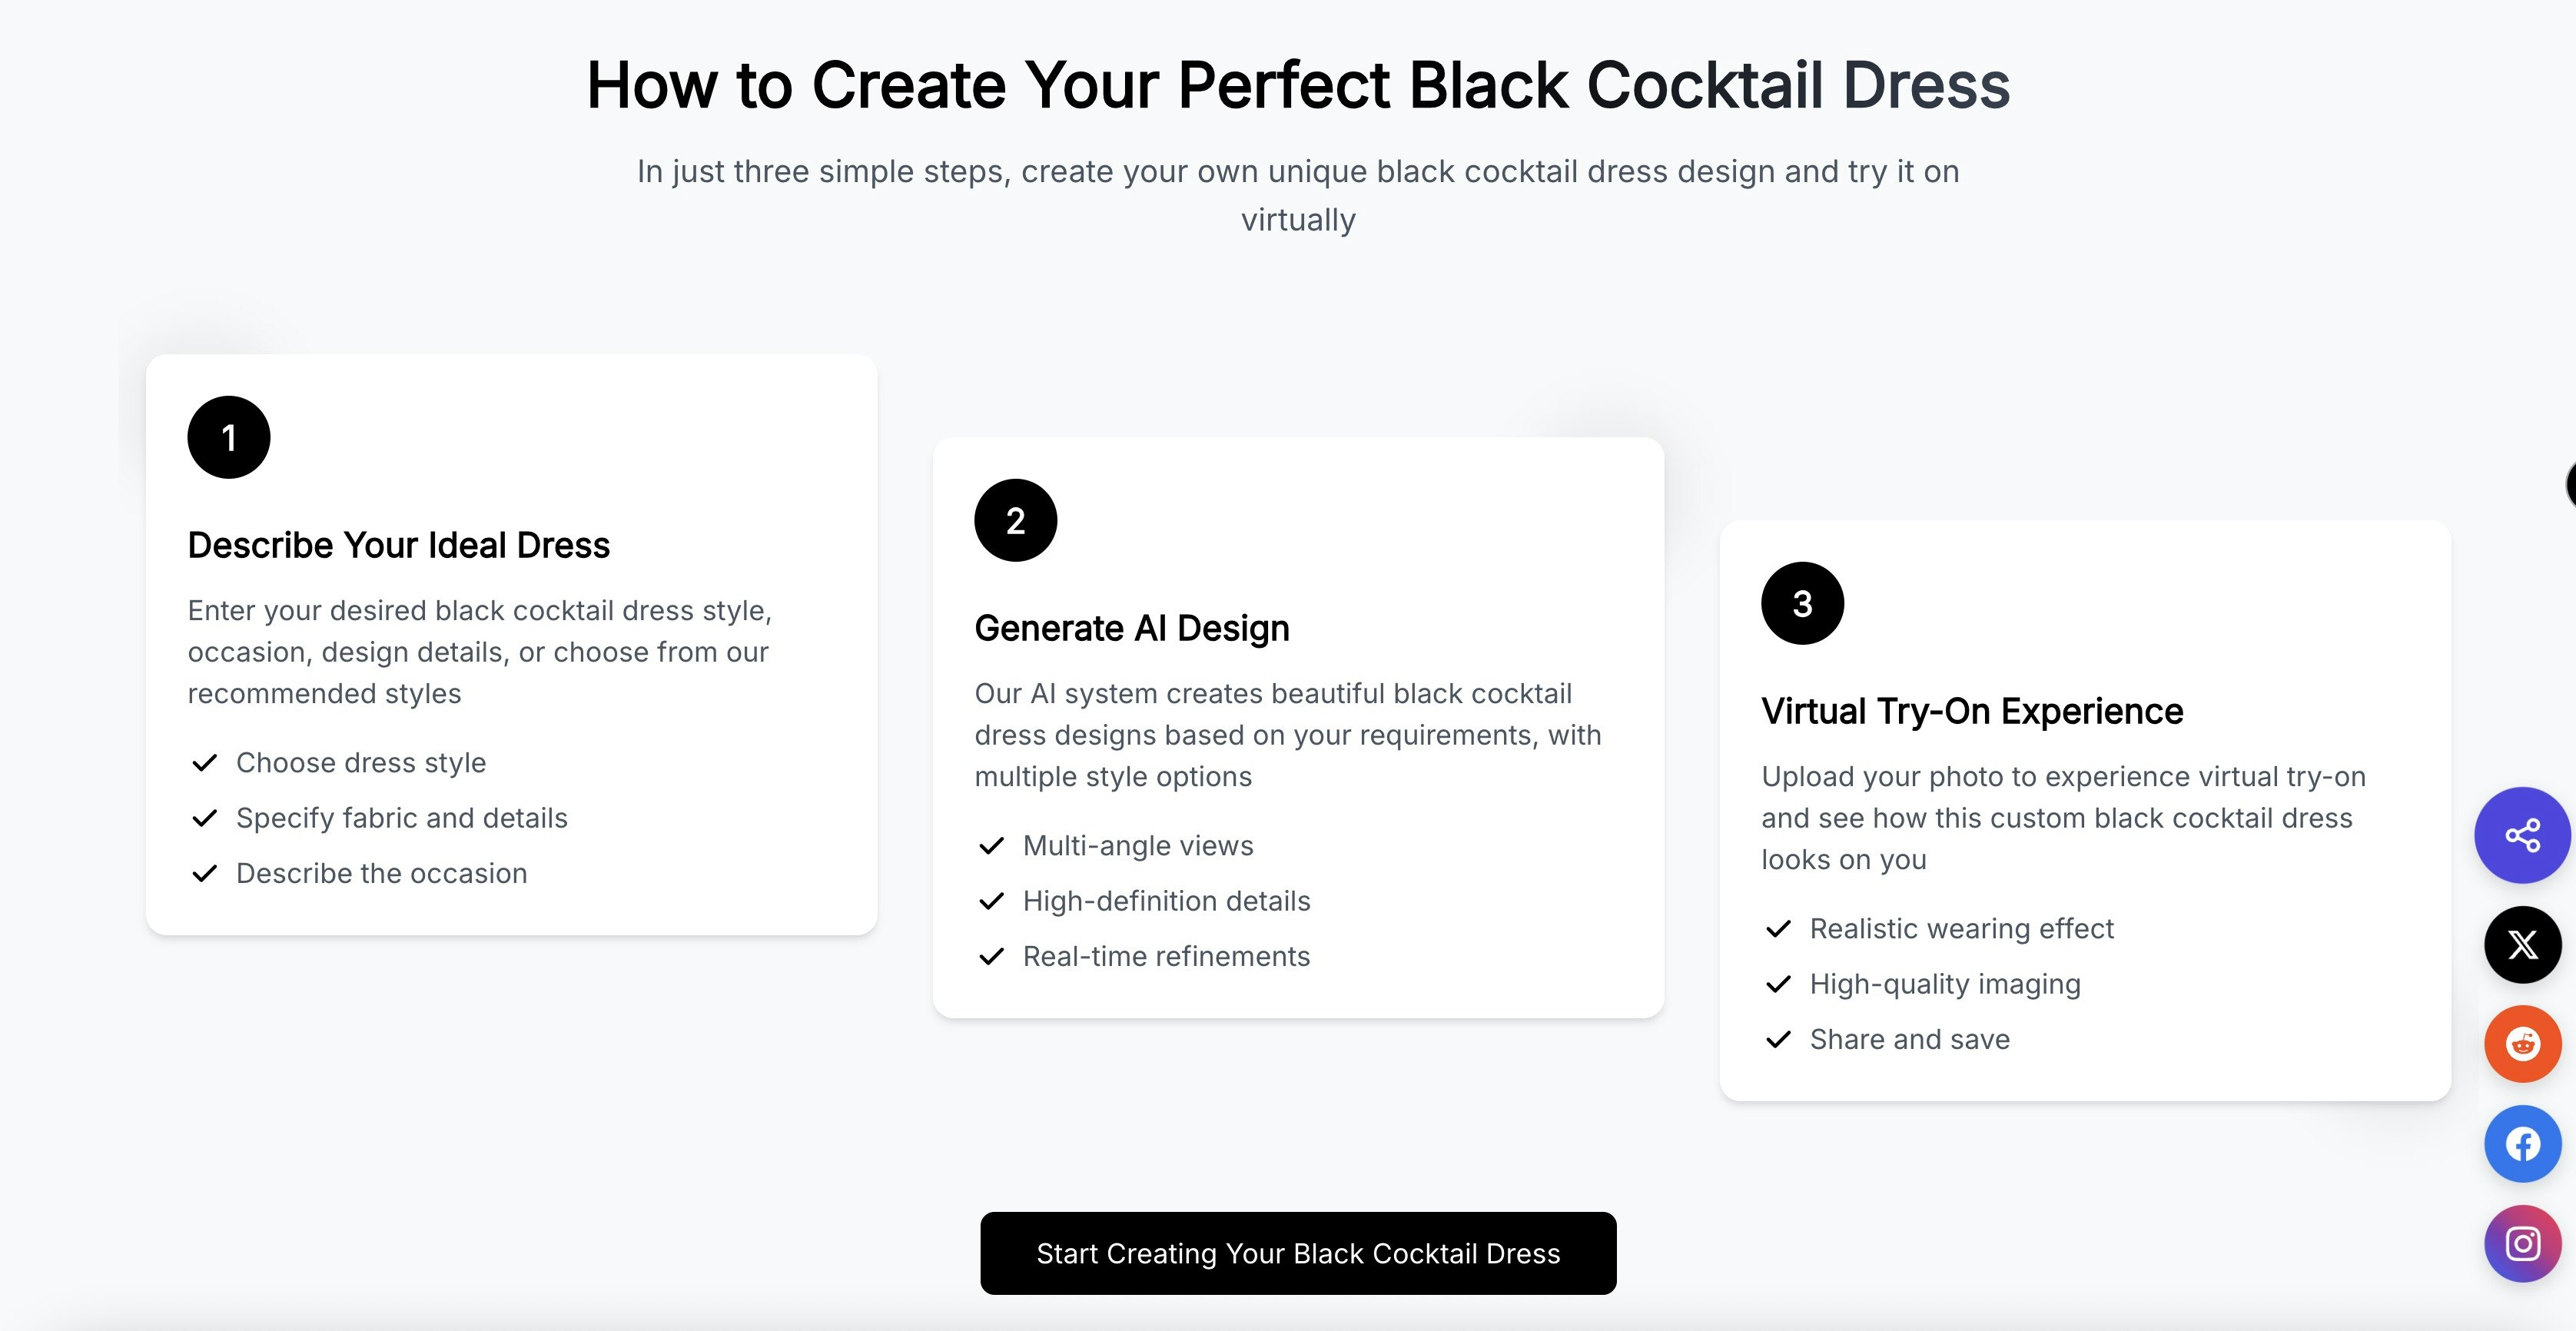Click the step 1 number circle
2576x1331 pixels.
coord(229,437)
